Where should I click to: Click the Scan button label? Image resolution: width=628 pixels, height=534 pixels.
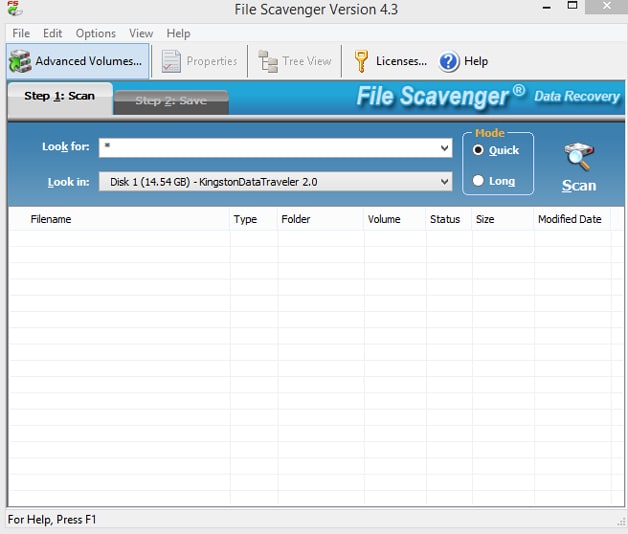579,185
